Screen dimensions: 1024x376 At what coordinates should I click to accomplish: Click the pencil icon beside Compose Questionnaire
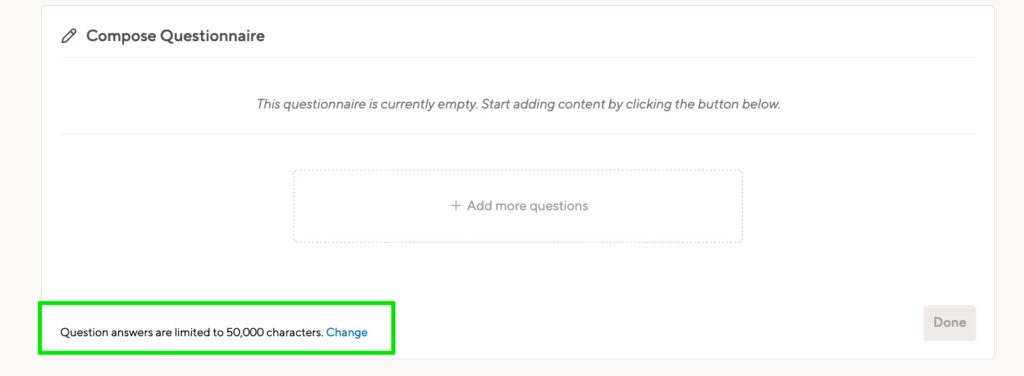68,36
